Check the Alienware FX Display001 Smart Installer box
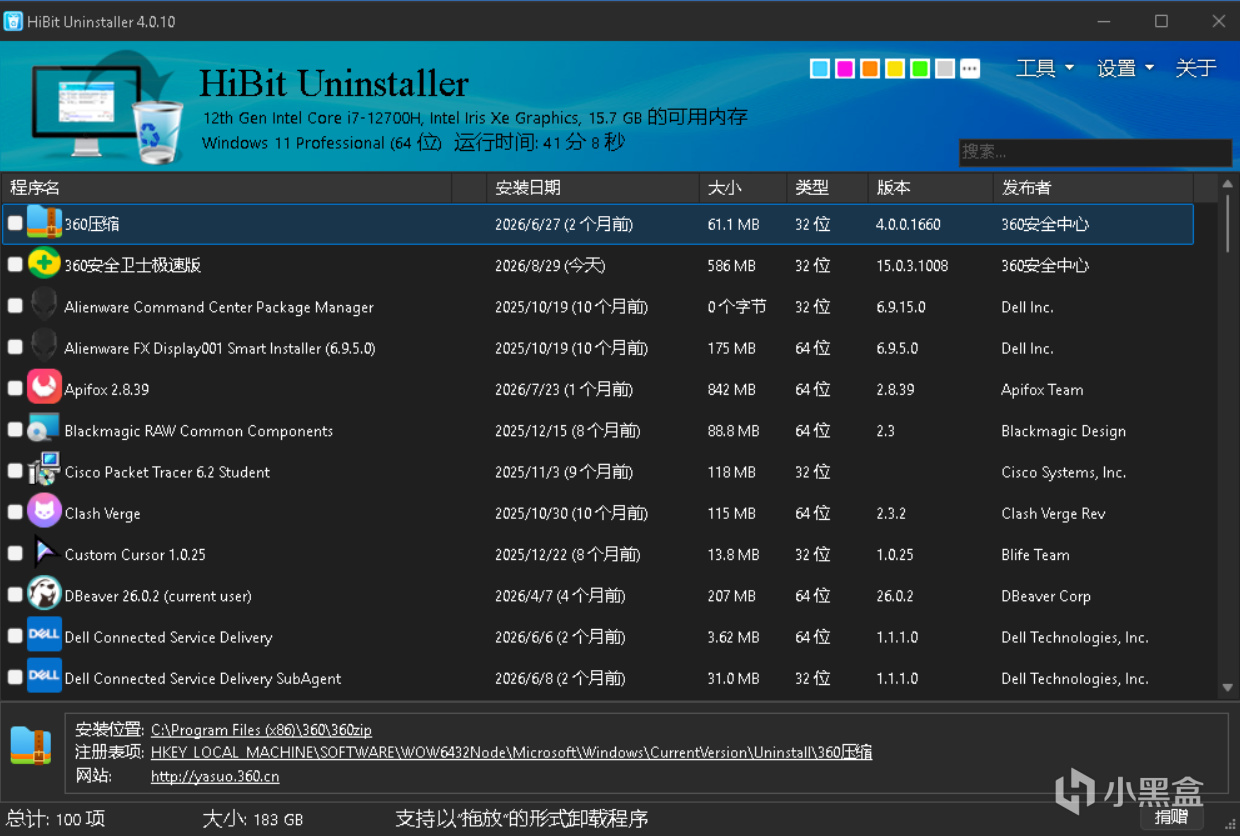Screen dimensions: 1240x836 15,348
